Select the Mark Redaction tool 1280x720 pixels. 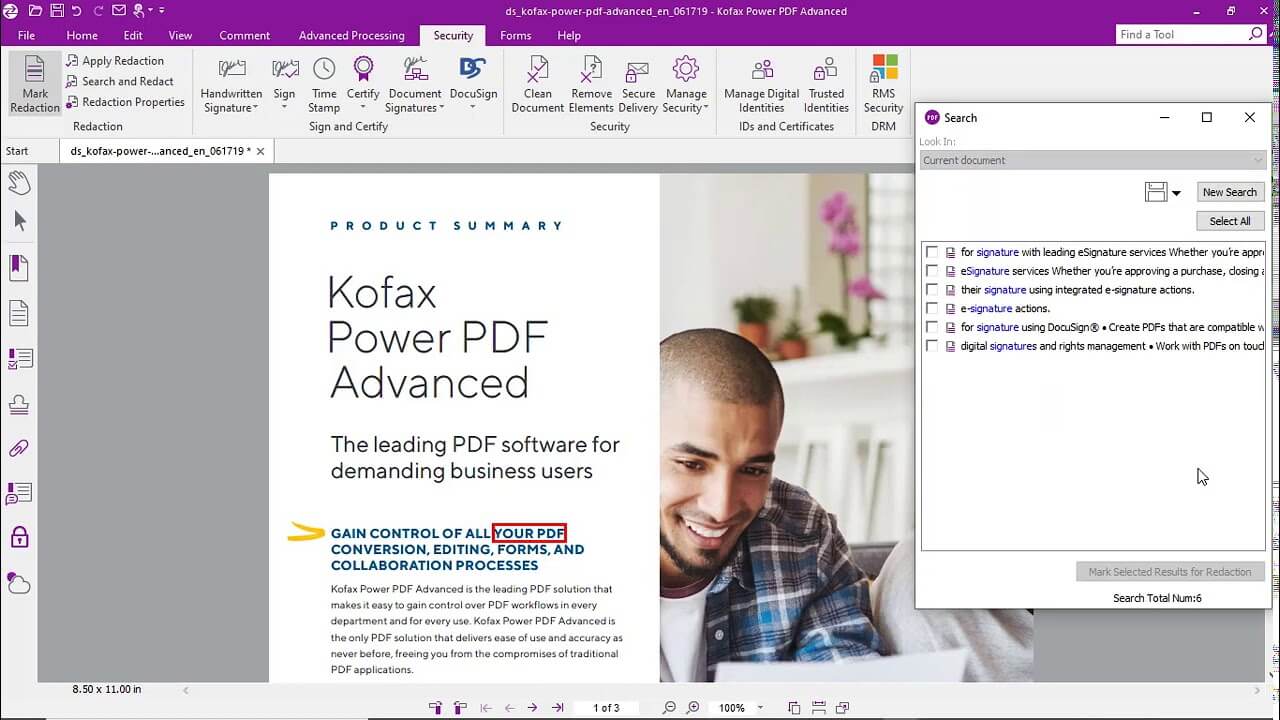point(34,80)
